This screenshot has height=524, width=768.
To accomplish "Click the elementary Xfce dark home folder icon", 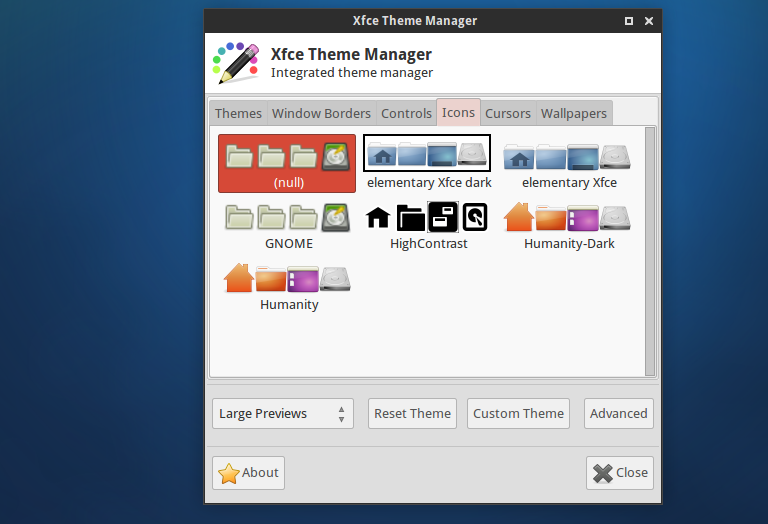I will [x=382, y=154].
